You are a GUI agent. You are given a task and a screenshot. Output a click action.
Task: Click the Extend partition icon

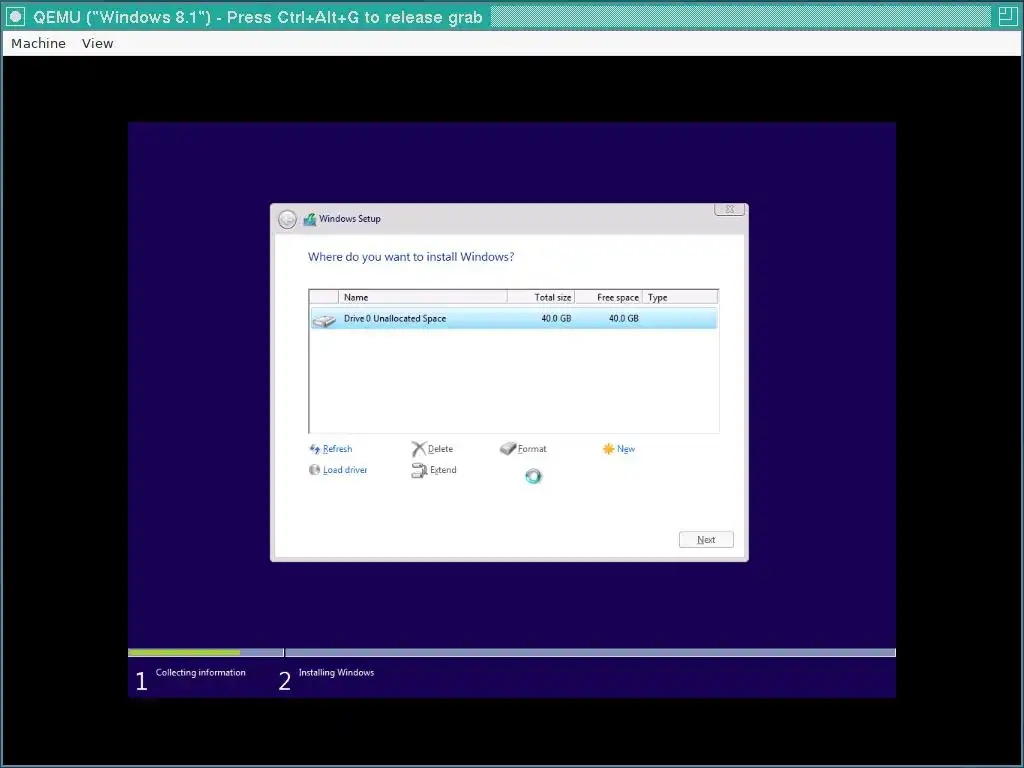click(419, 470)
